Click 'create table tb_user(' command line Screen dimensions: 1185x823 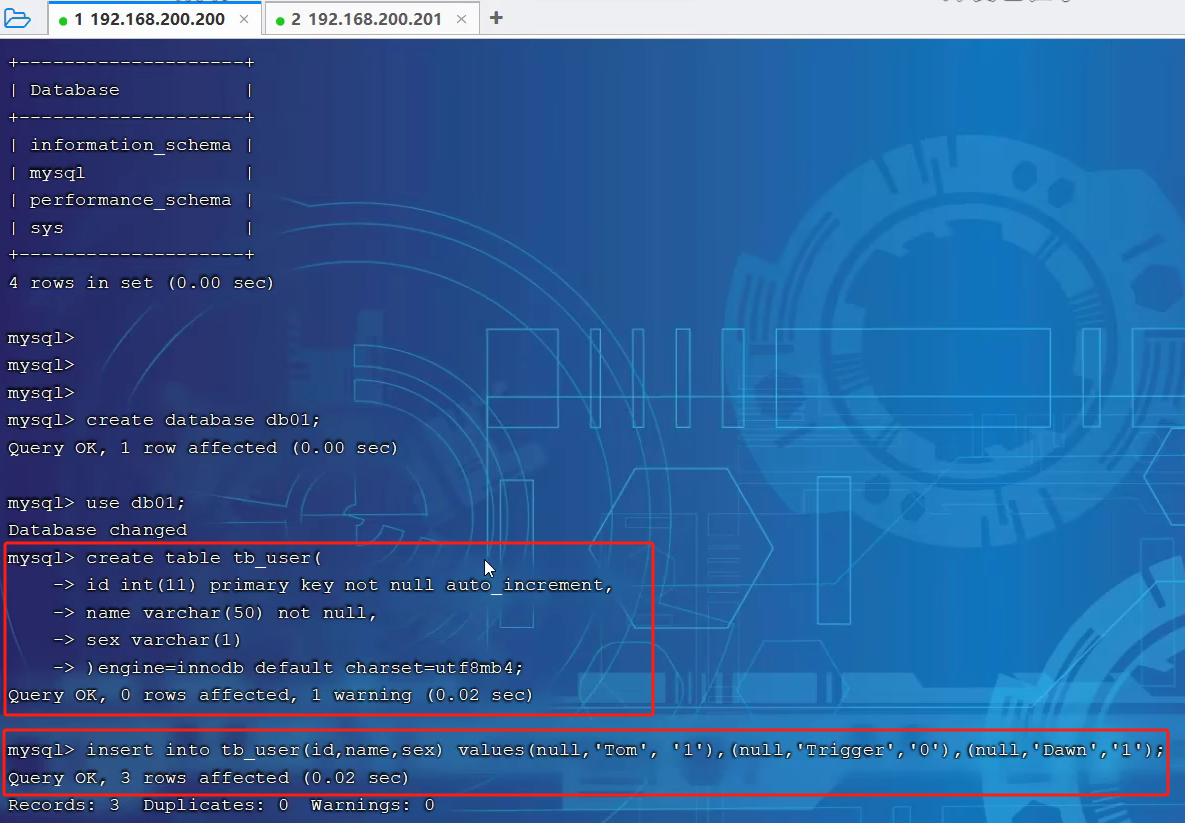165,558
